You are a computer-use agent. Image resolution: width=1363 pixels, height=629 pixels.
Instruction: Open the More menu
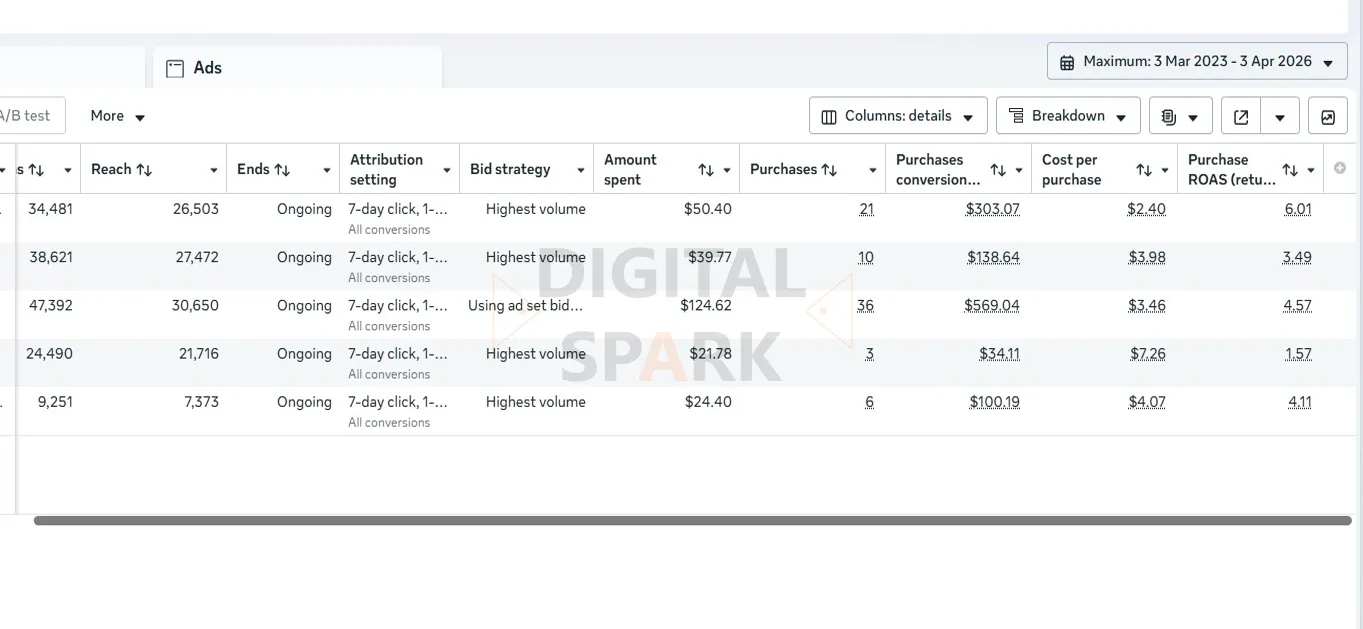[118, 116]
